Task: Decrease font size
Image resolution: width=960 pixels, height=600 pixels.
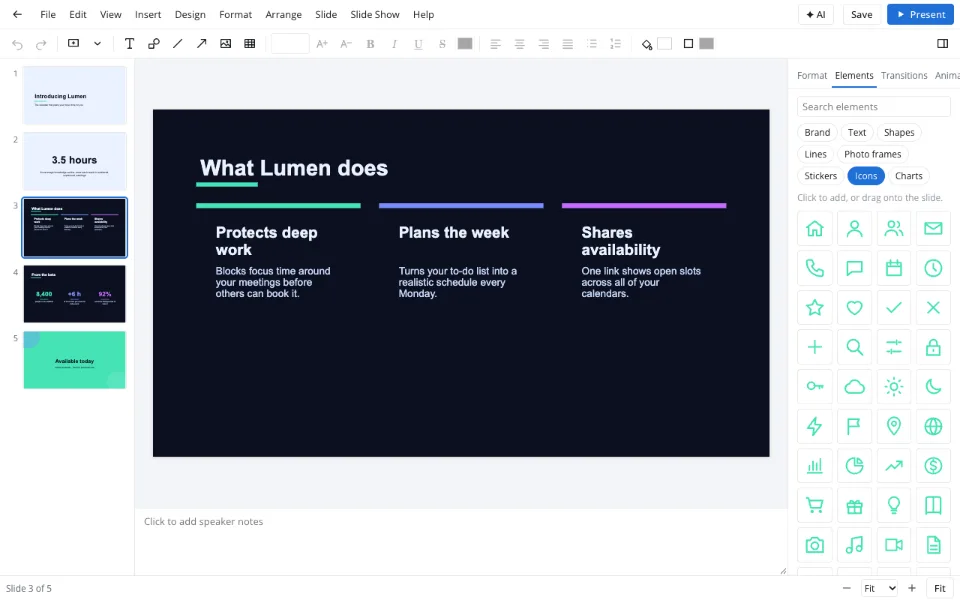Action: click(346, 43)
